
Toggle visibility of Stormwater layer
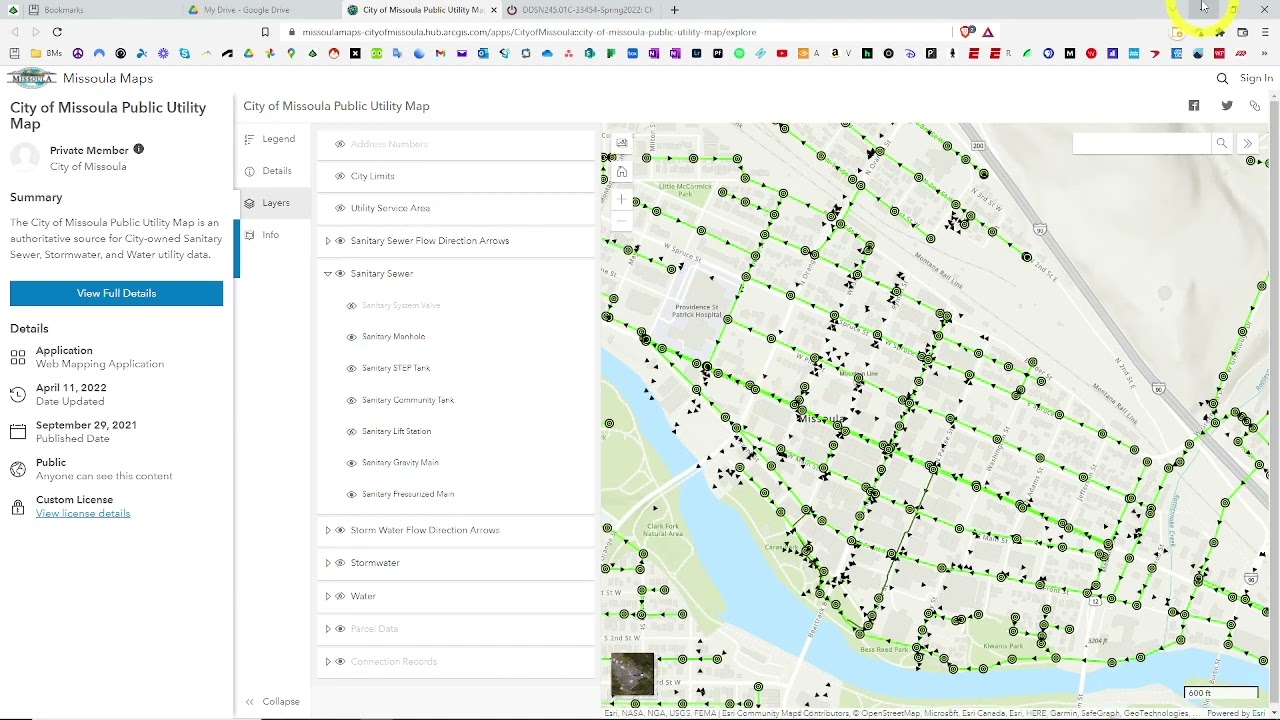click(x=340, y=563)
